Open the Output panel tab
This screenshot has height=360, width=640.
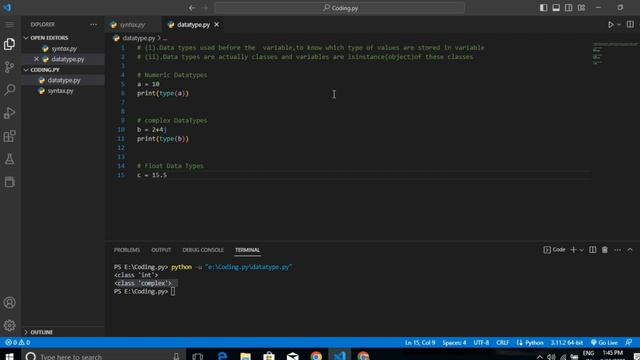click(161, 250)
